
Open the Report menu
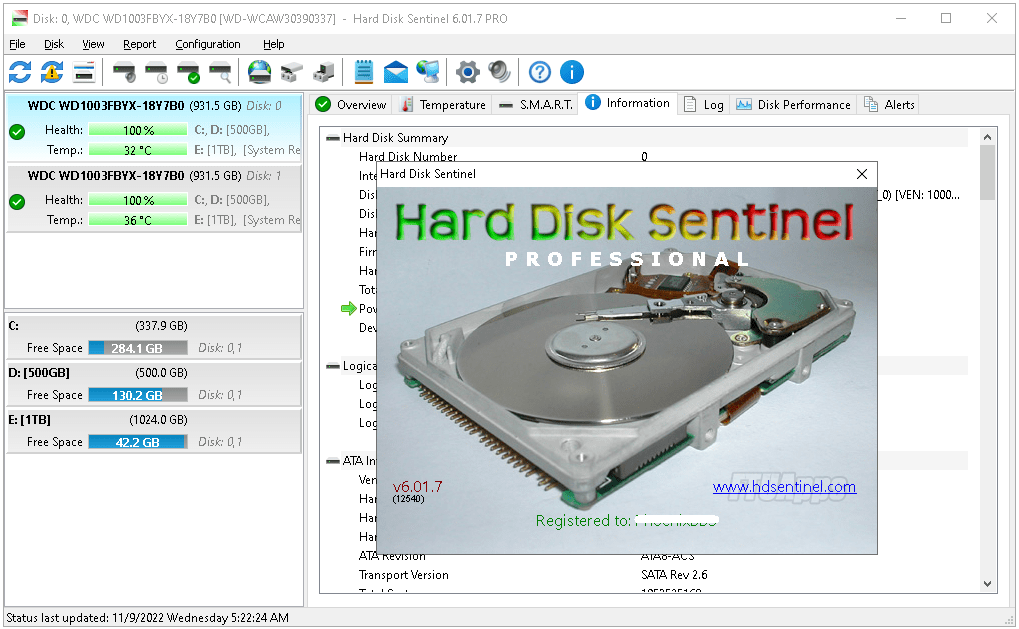(x=140, y=44)
